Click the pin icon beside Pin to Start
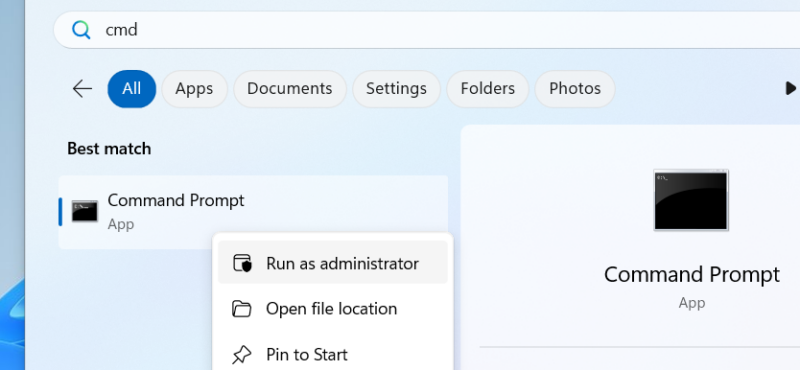Screen dimensions: 800x370 coord(242,355)
